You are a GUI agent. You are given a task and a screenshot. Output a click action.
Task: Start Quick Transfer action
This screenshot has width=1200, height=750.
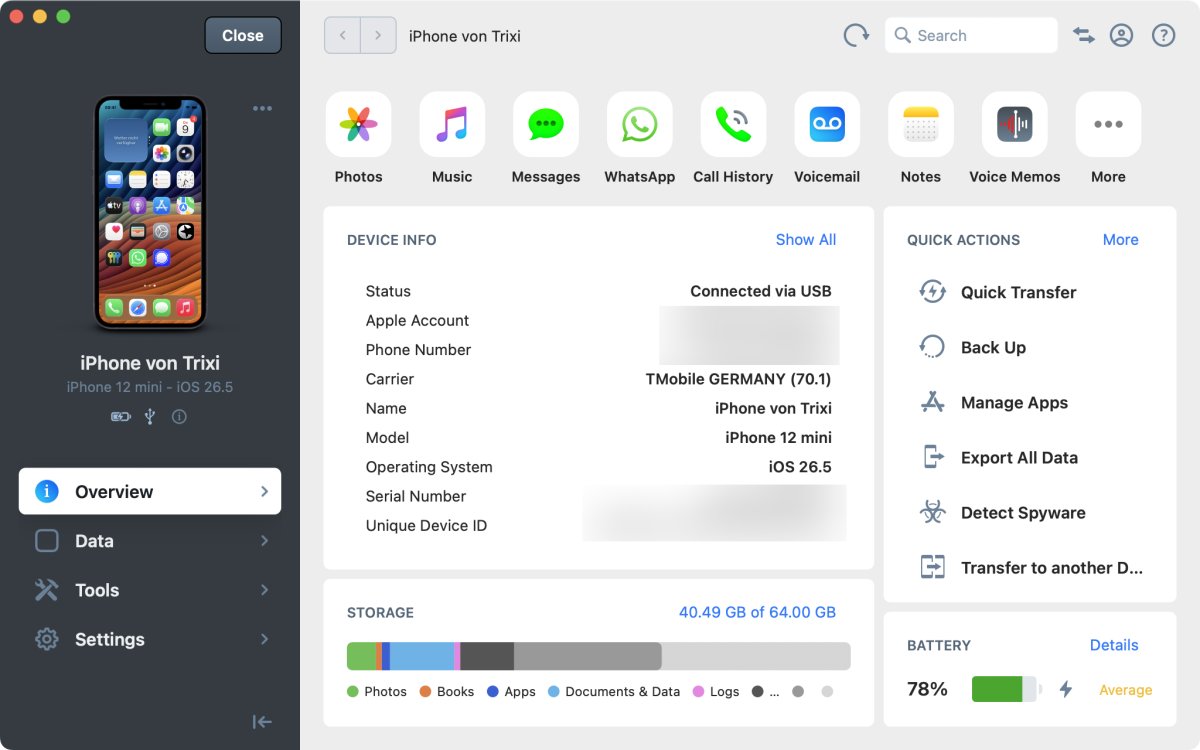tap(998, 292)
